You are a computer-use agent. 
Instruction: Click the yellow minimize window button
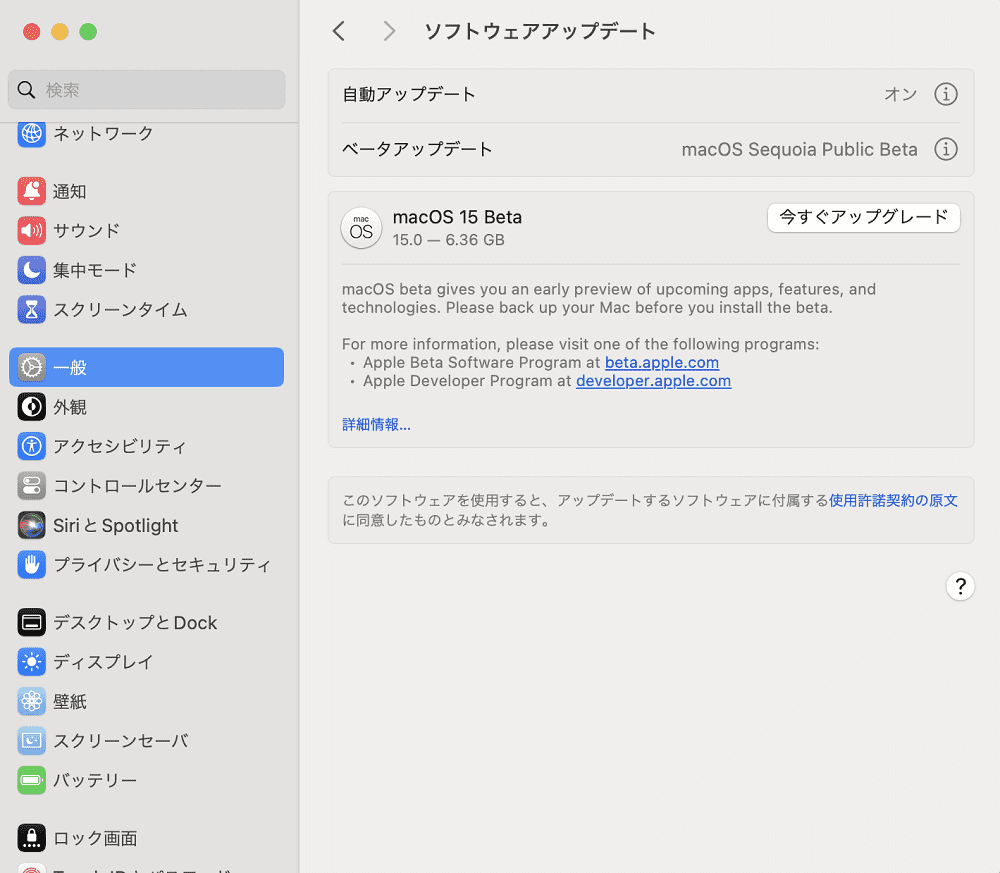coord(60,31)
